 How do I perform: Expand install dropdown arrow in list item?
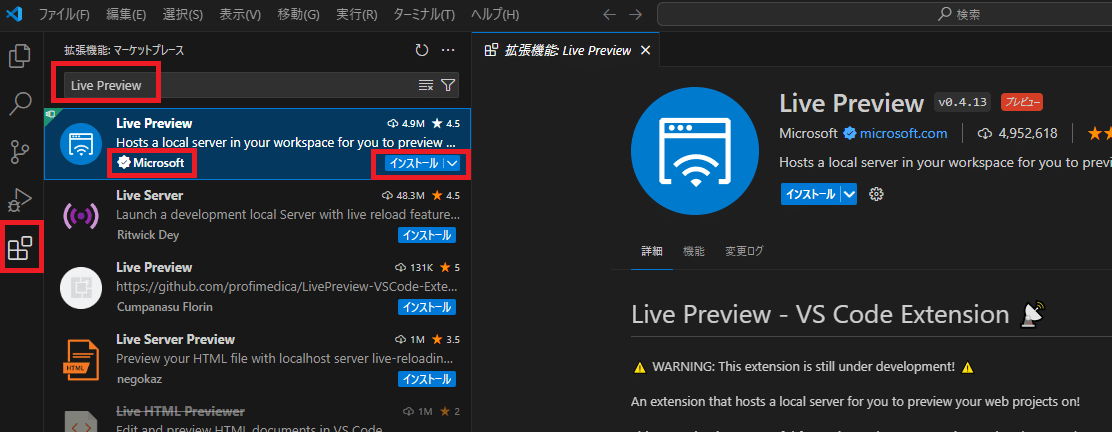(x=452, y=163)
